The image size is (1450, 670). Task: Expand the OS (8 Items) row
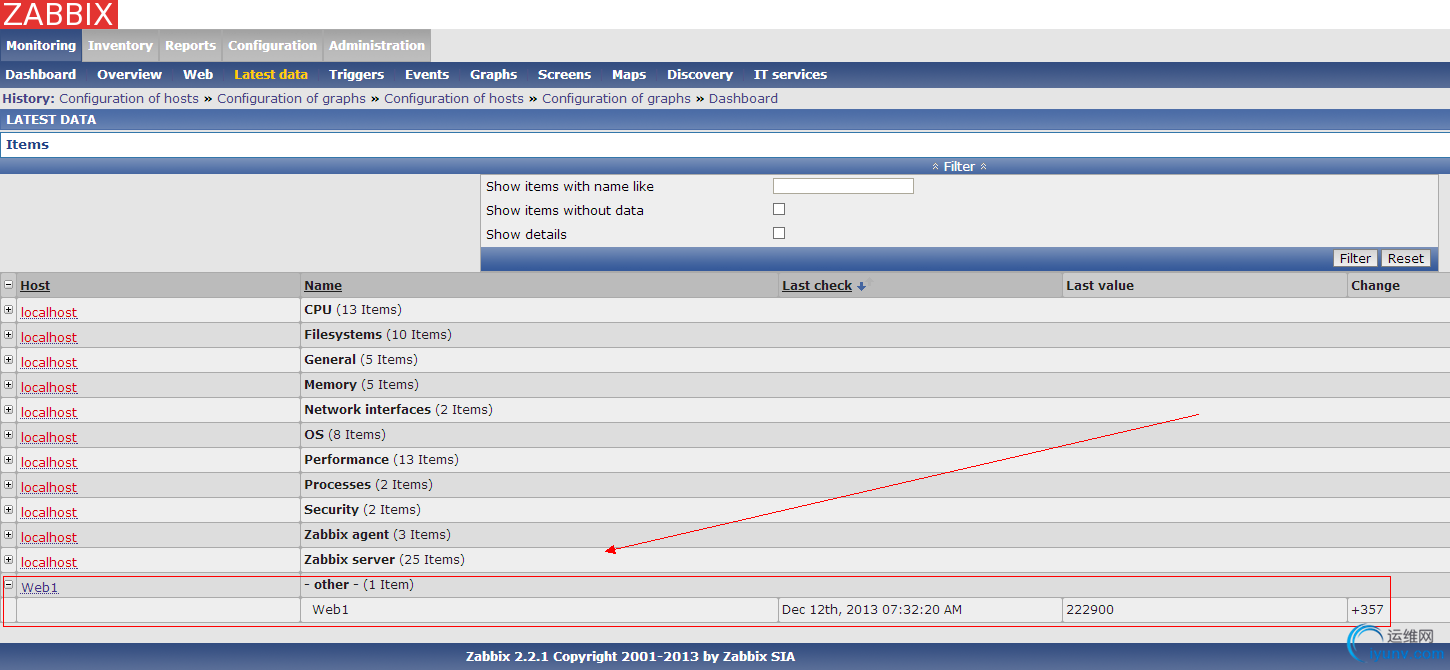coord(9,435)
